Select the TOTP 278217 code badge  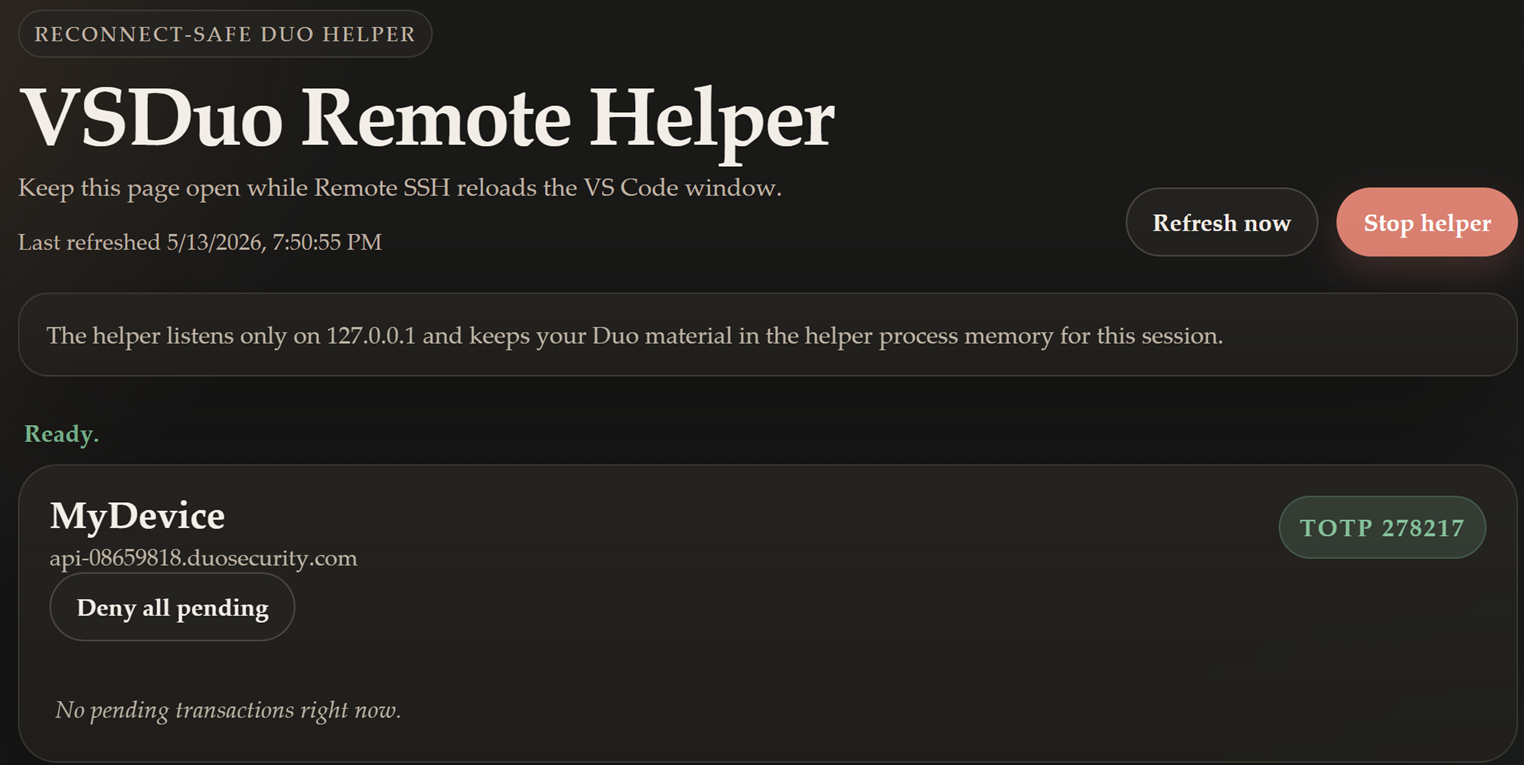point(1382,528)
